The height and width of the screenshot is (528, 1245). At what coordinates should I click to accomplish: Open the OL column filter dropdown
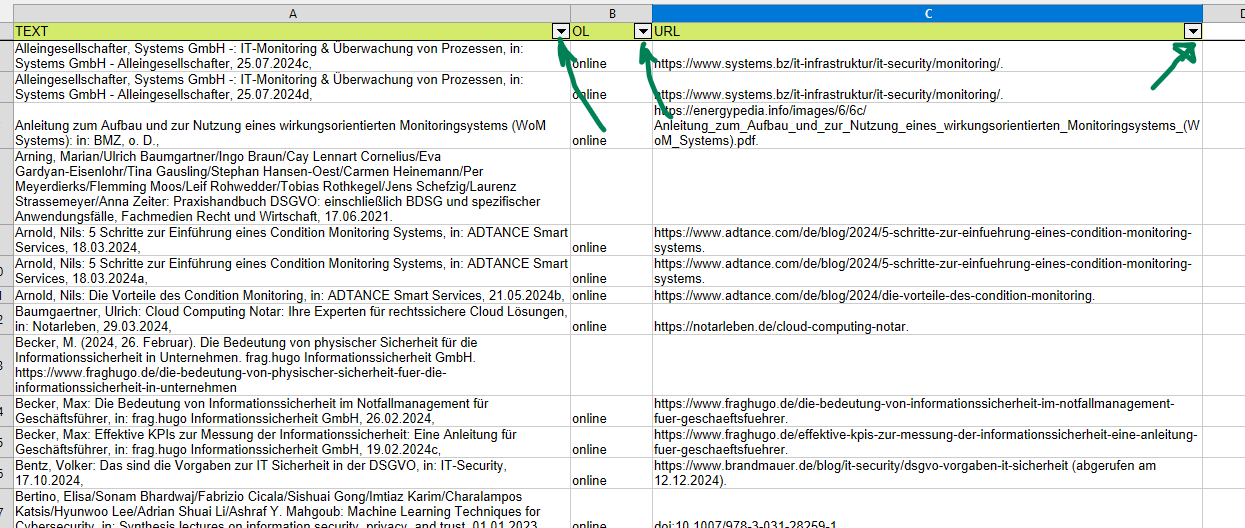(643, 32)
